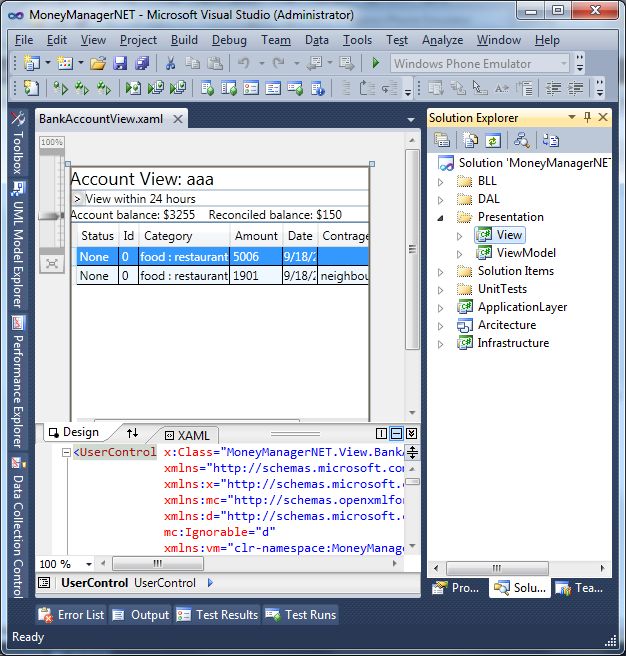The image size is (626, 656).
Task: Open the Build menu
Action: 184,40
